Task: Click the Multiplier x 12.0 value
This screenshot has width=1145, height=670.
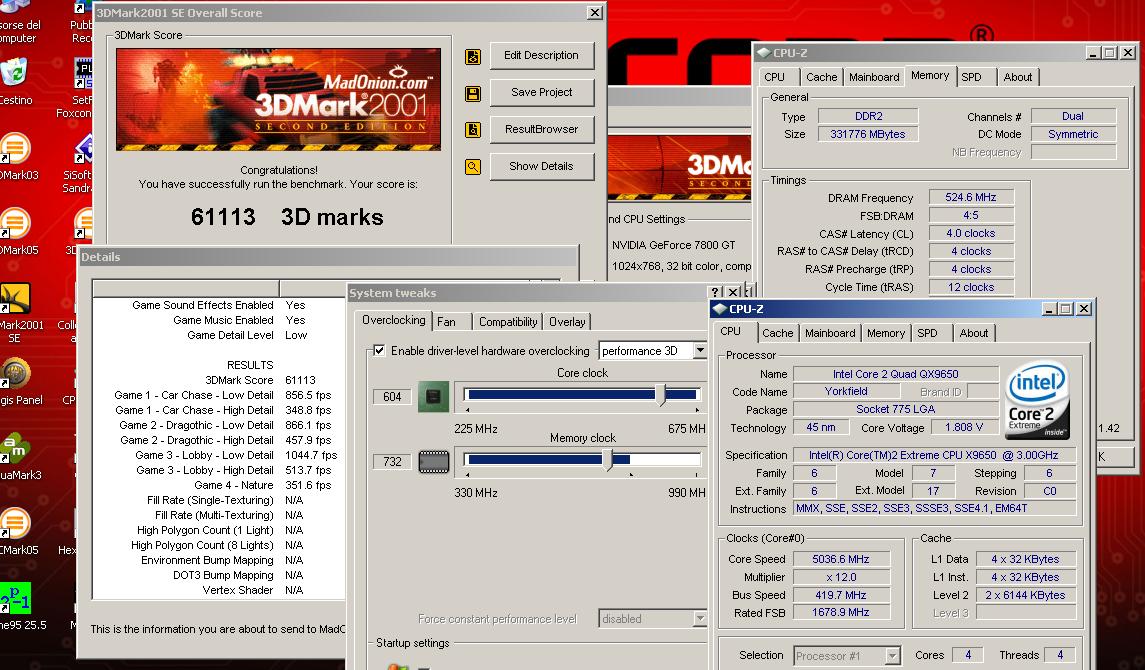Action: click(840, 577)
